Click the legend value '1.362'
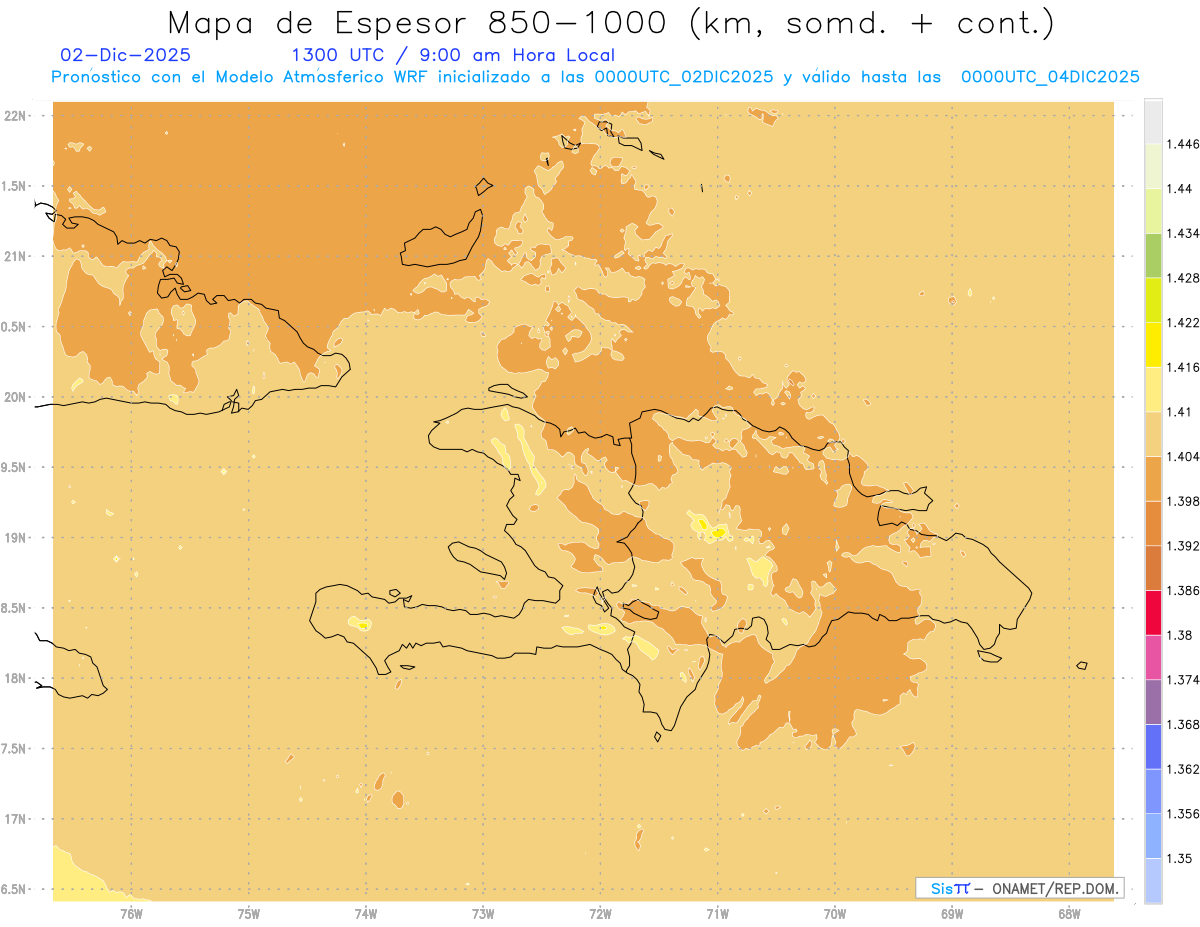 pos(1184,769)
